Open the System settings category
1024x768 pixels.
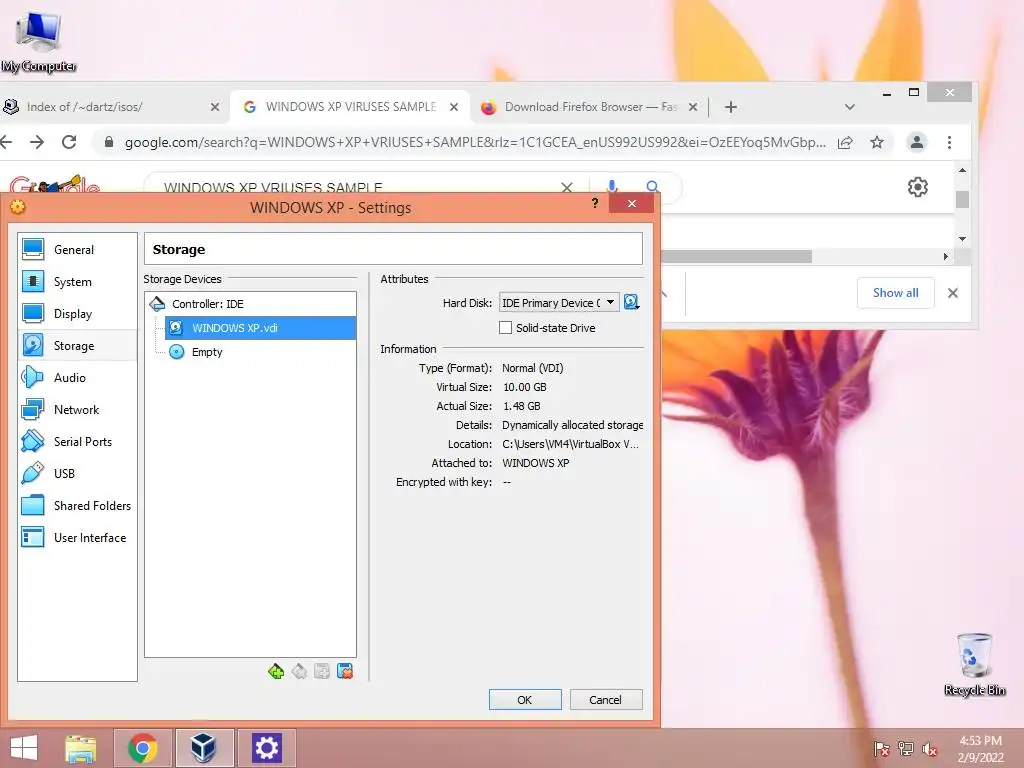coord(77,281)
